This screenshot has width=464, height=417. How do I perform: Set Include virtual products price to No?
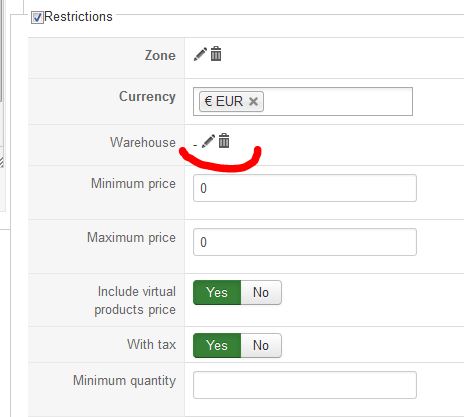tap(261, 292)
